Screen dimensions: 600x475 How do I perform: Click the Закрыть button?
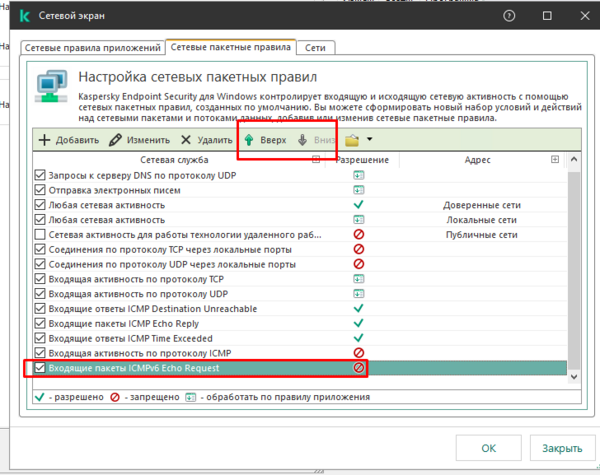coord(555,447)
